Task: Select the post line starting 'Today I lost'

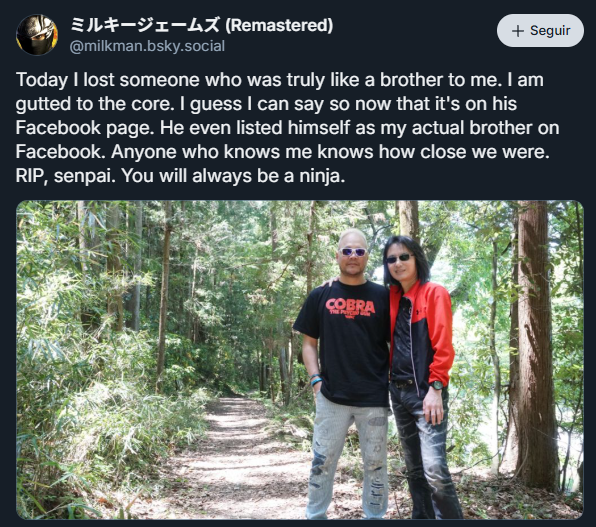Action: (279, 80)
